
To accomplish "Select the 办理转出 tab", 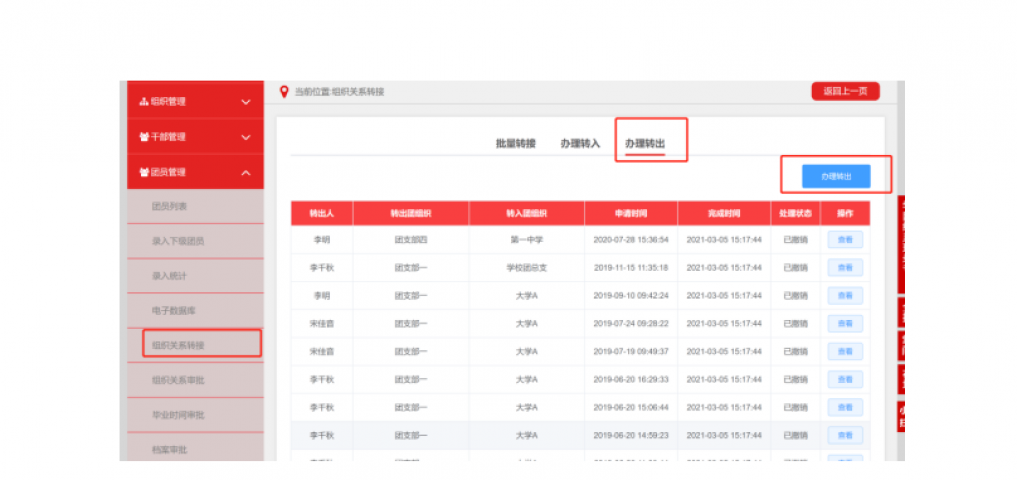I will click(x=645, y=144).
